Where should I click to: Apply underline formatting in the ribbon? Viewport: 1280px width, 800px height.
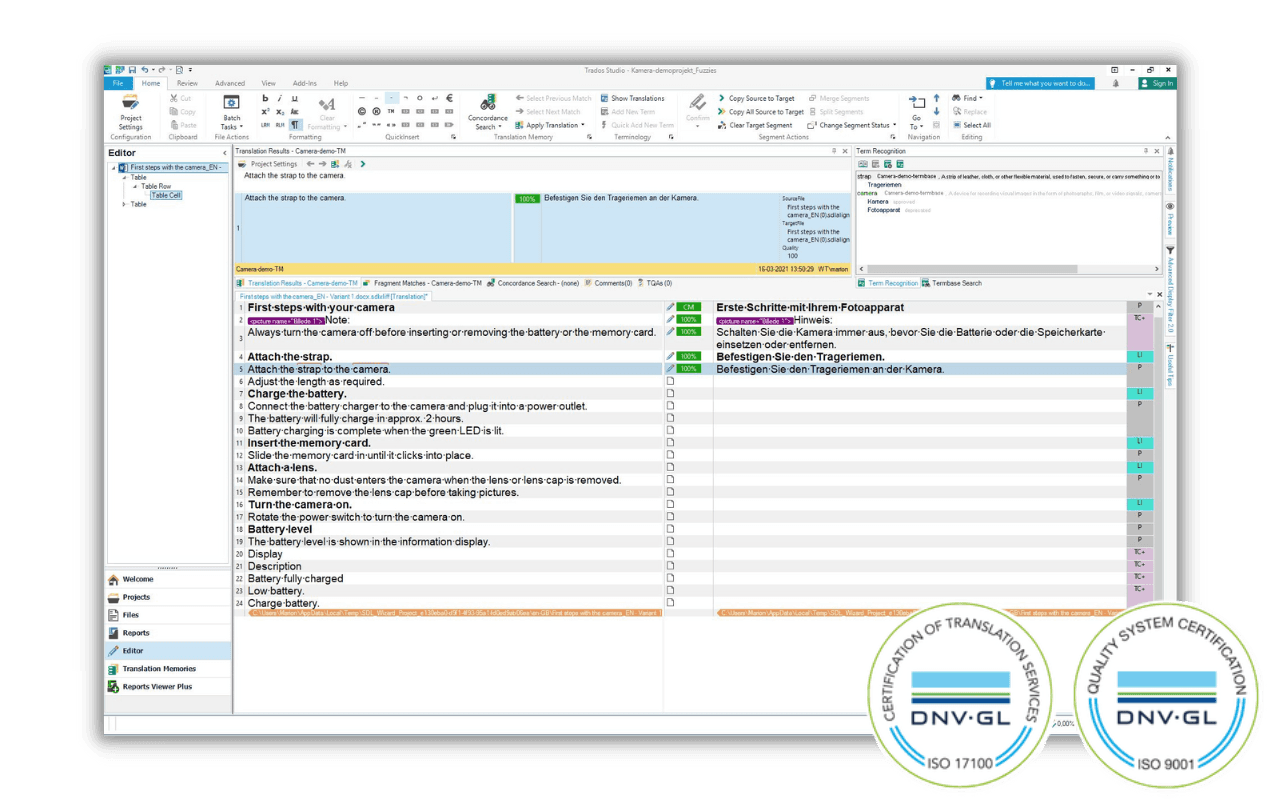(x=294, y=99)
